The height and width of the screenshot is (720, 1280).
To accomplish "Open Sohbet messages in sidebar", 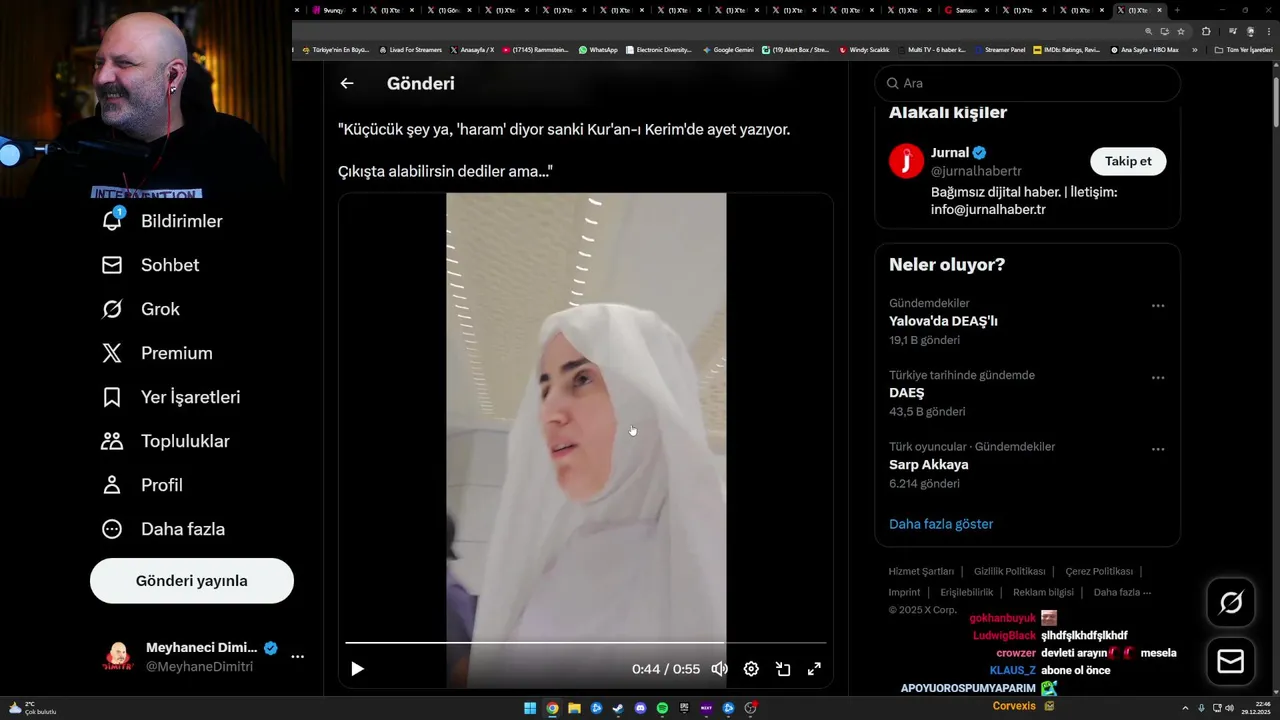I will pyautogui.click(x=151, y=265).
